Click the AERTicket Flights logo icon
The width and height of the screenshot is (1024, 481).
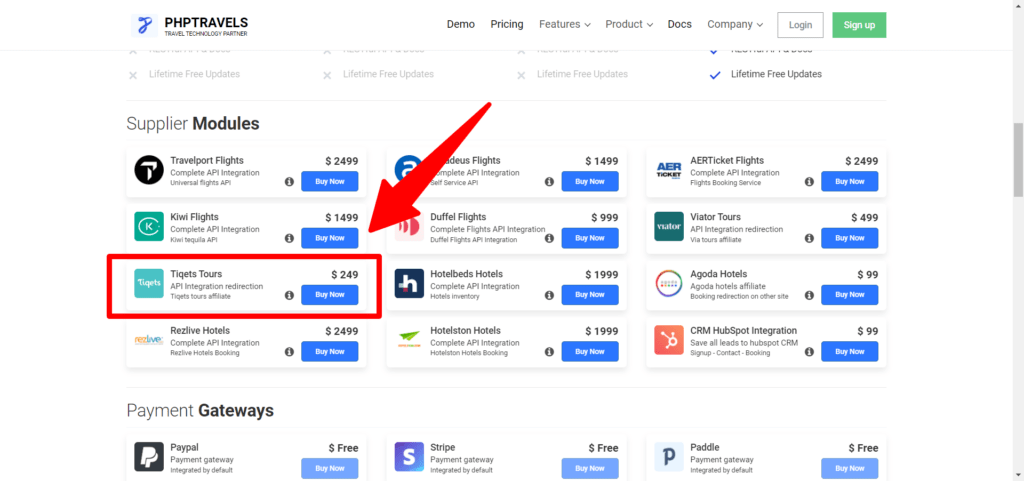[x=669, y=170]
